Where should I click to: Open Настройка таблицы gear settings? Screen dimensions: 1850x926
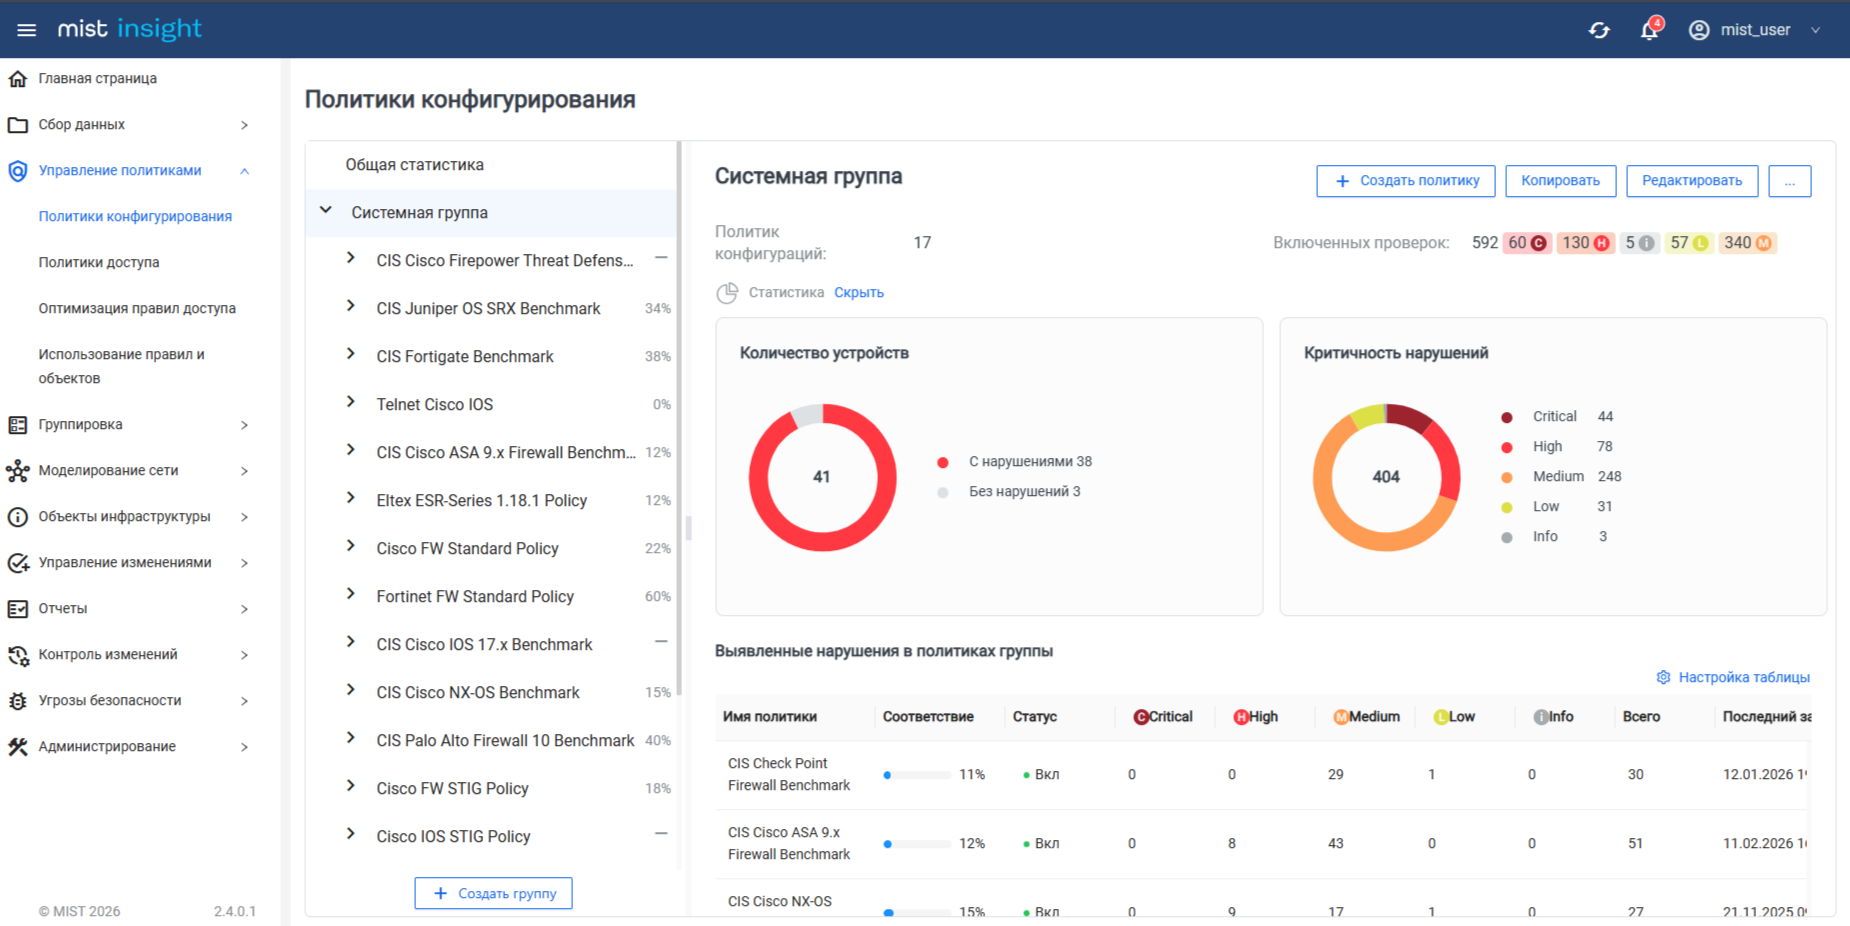click(x=1663, y=677)
